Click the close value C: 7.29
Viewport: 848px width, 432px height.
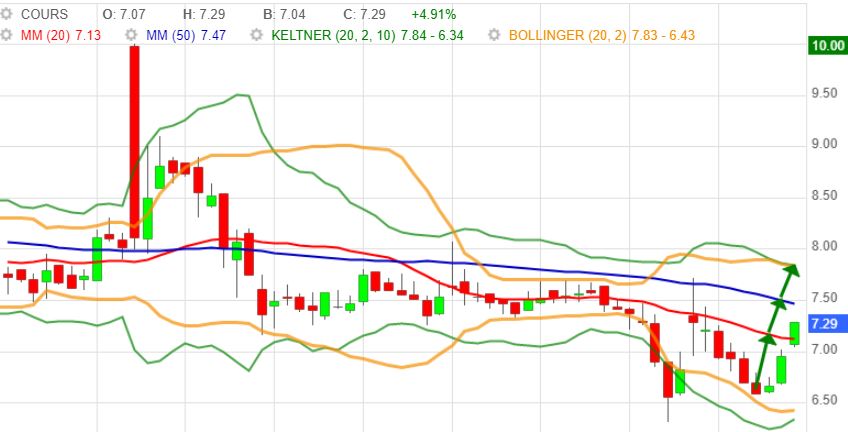(x=363, y=14)
